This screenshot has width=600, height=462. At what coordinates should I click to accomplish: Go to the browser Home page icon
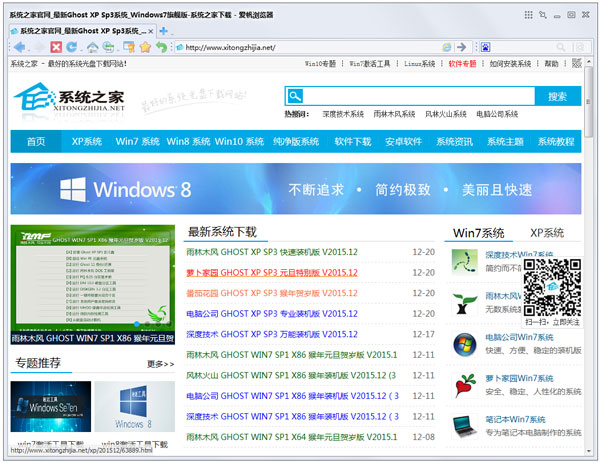pos(92,47)
